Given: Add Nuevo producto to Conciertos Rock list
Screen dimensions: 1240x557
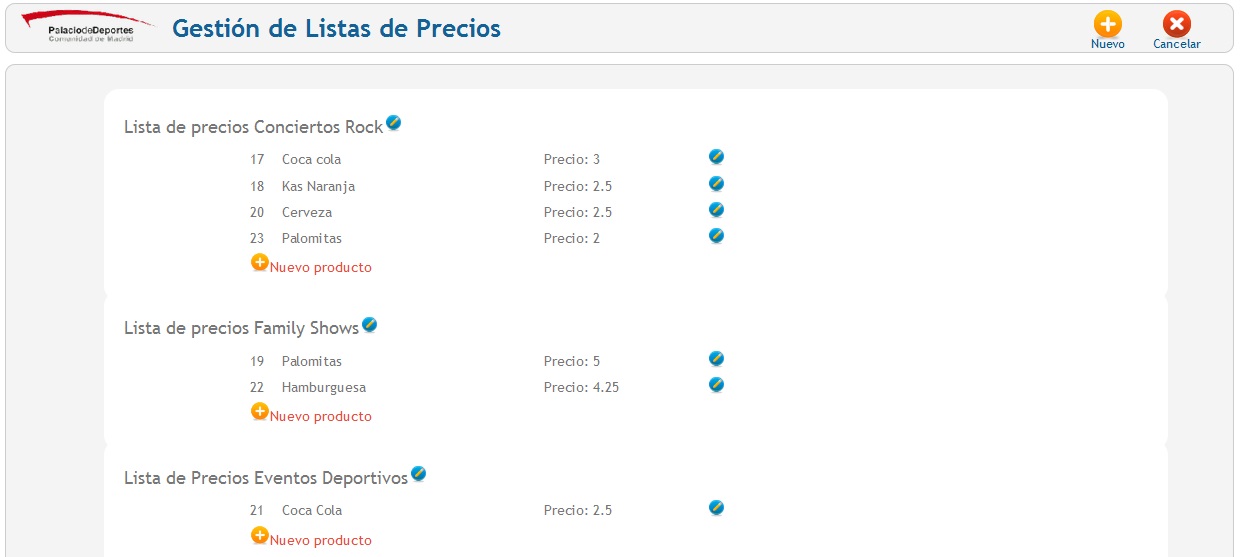Looking at the screenshot, I should pos(311,265).
